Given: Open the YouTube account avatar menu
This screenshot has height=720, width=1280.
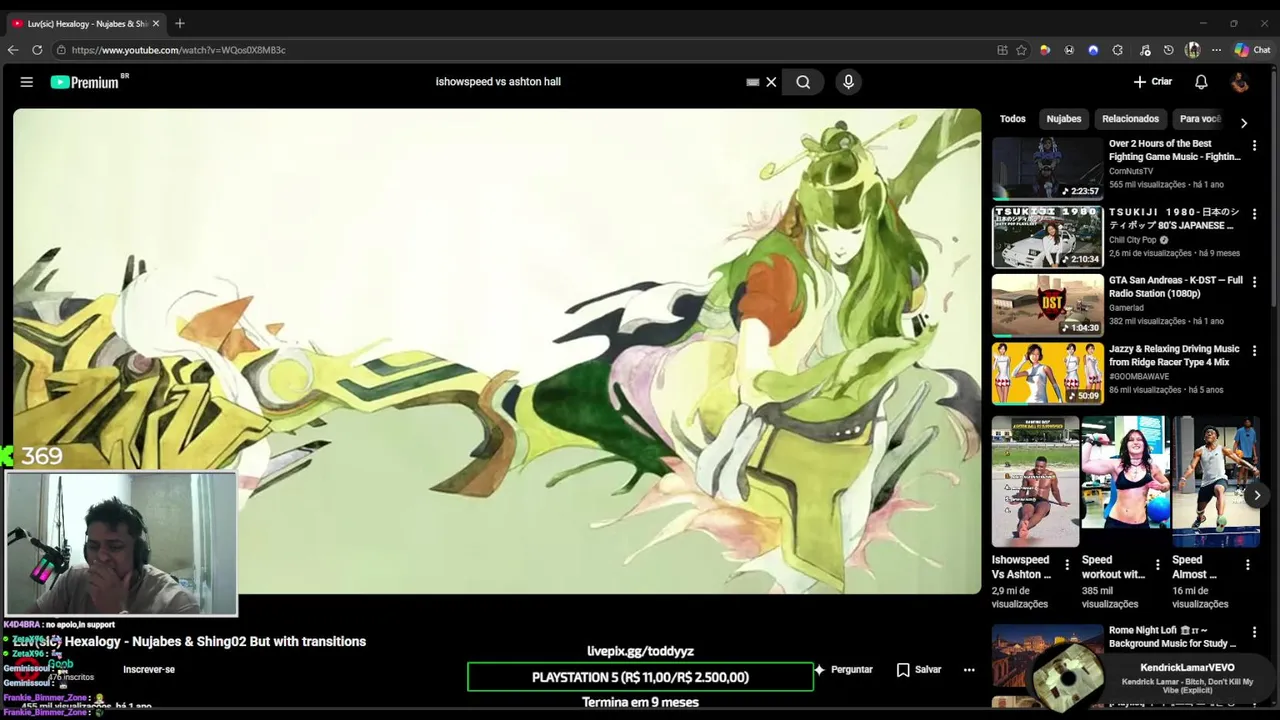Looking at the screenshot, I should [1240, 82].
